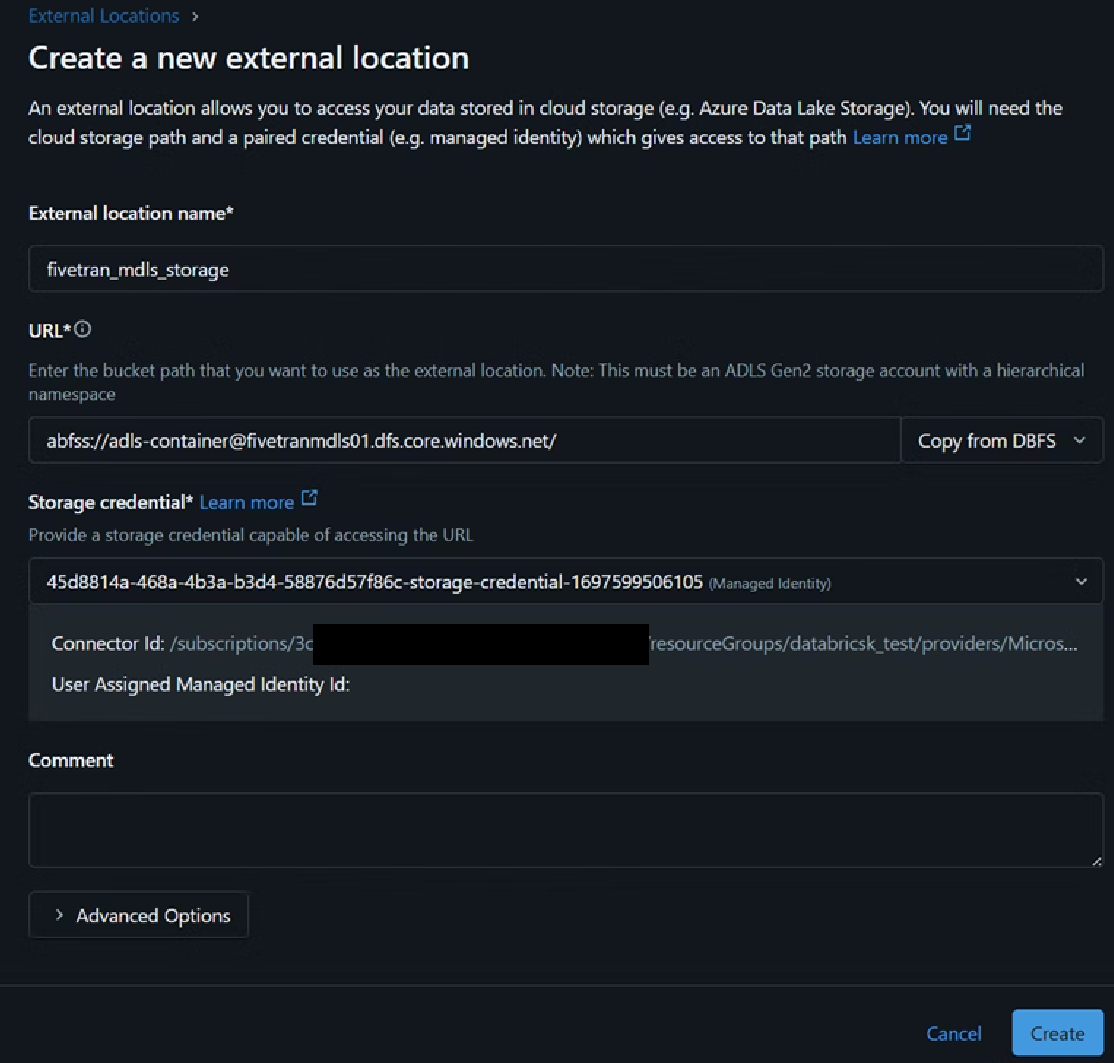Click the Comment box resize handle

click(x=1096, y=860)
